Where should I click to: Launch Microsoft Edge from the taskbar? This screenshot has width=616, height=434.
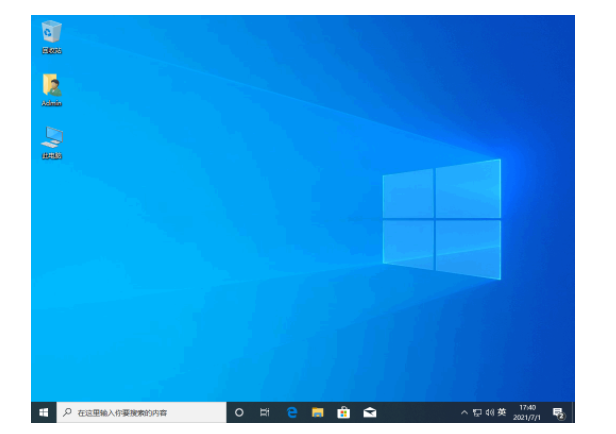[292, 412]
